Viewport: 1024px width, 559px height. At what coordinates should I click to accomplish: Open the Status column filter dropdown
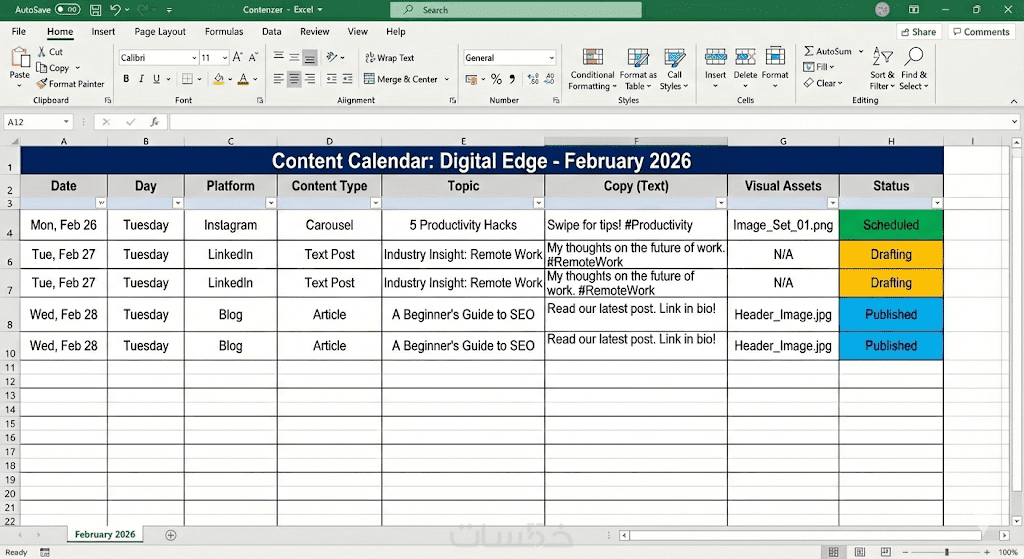[x=936, y=203]
